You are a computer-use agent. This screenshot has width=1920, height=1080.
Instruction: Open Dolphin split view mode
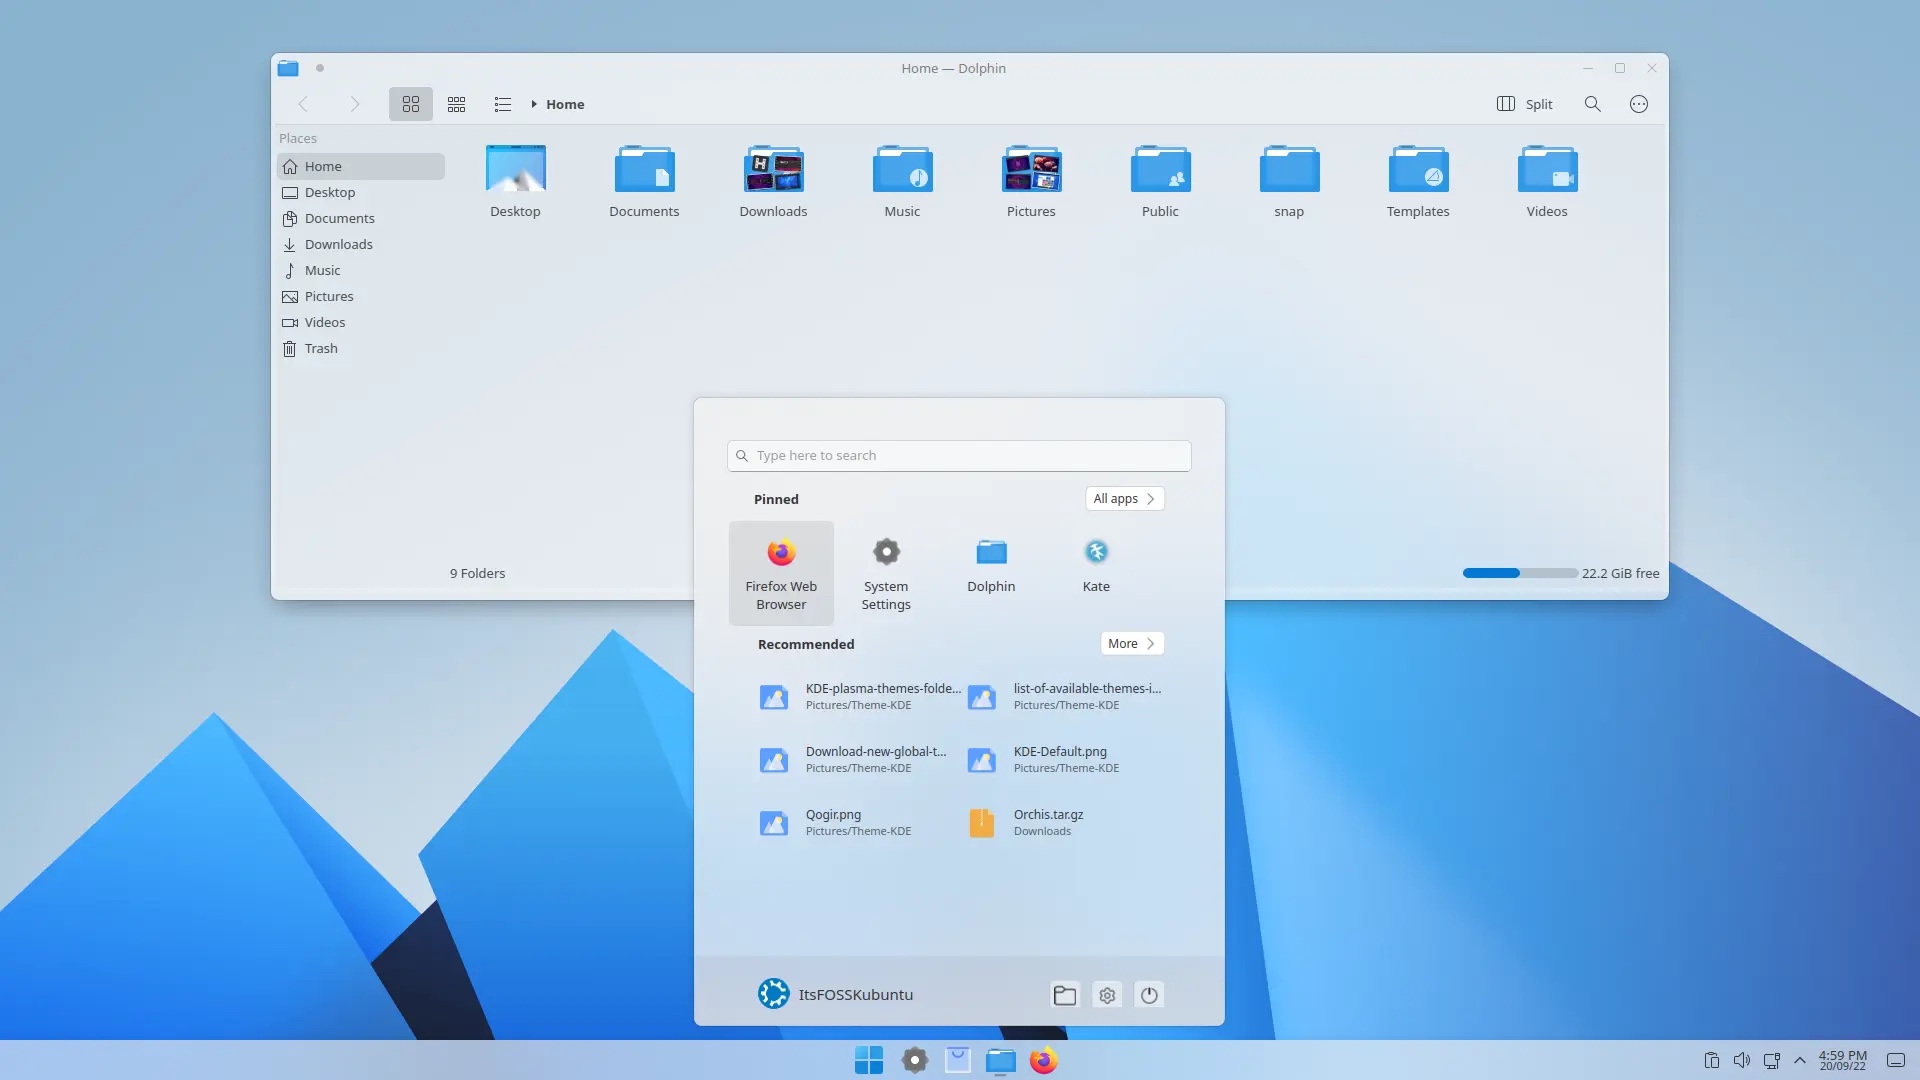click(x=1523, y=103)
